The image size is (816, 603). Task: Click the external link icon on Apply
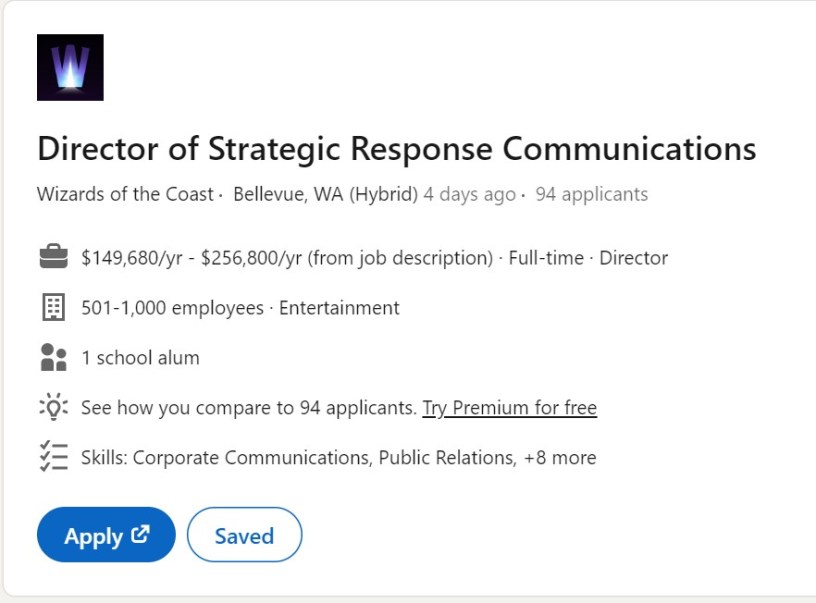[x=140, y=535]
